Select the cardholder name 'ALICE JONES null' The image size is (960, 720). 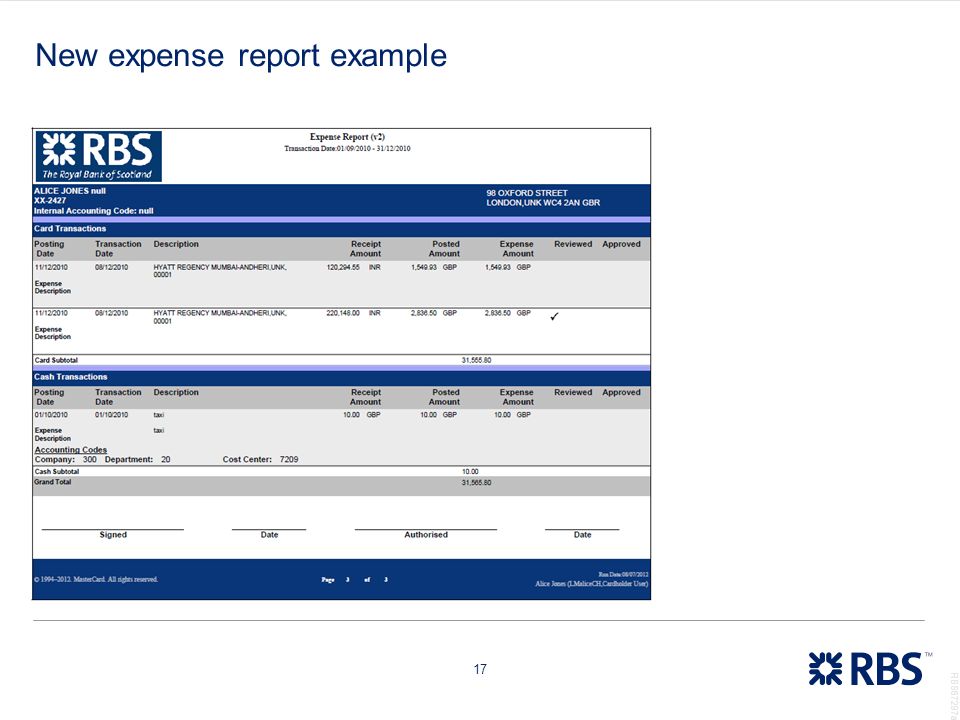point(70,191)
